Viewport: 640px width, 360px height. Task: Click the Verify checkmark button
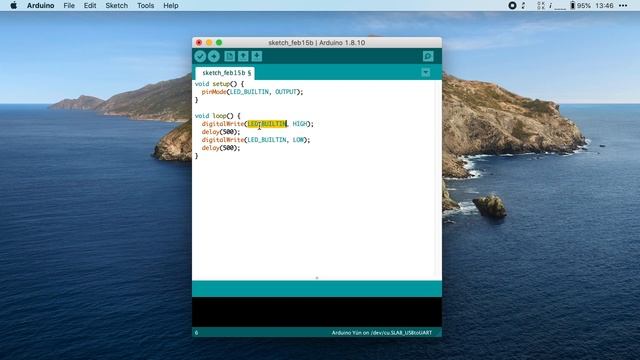[200, 56]
